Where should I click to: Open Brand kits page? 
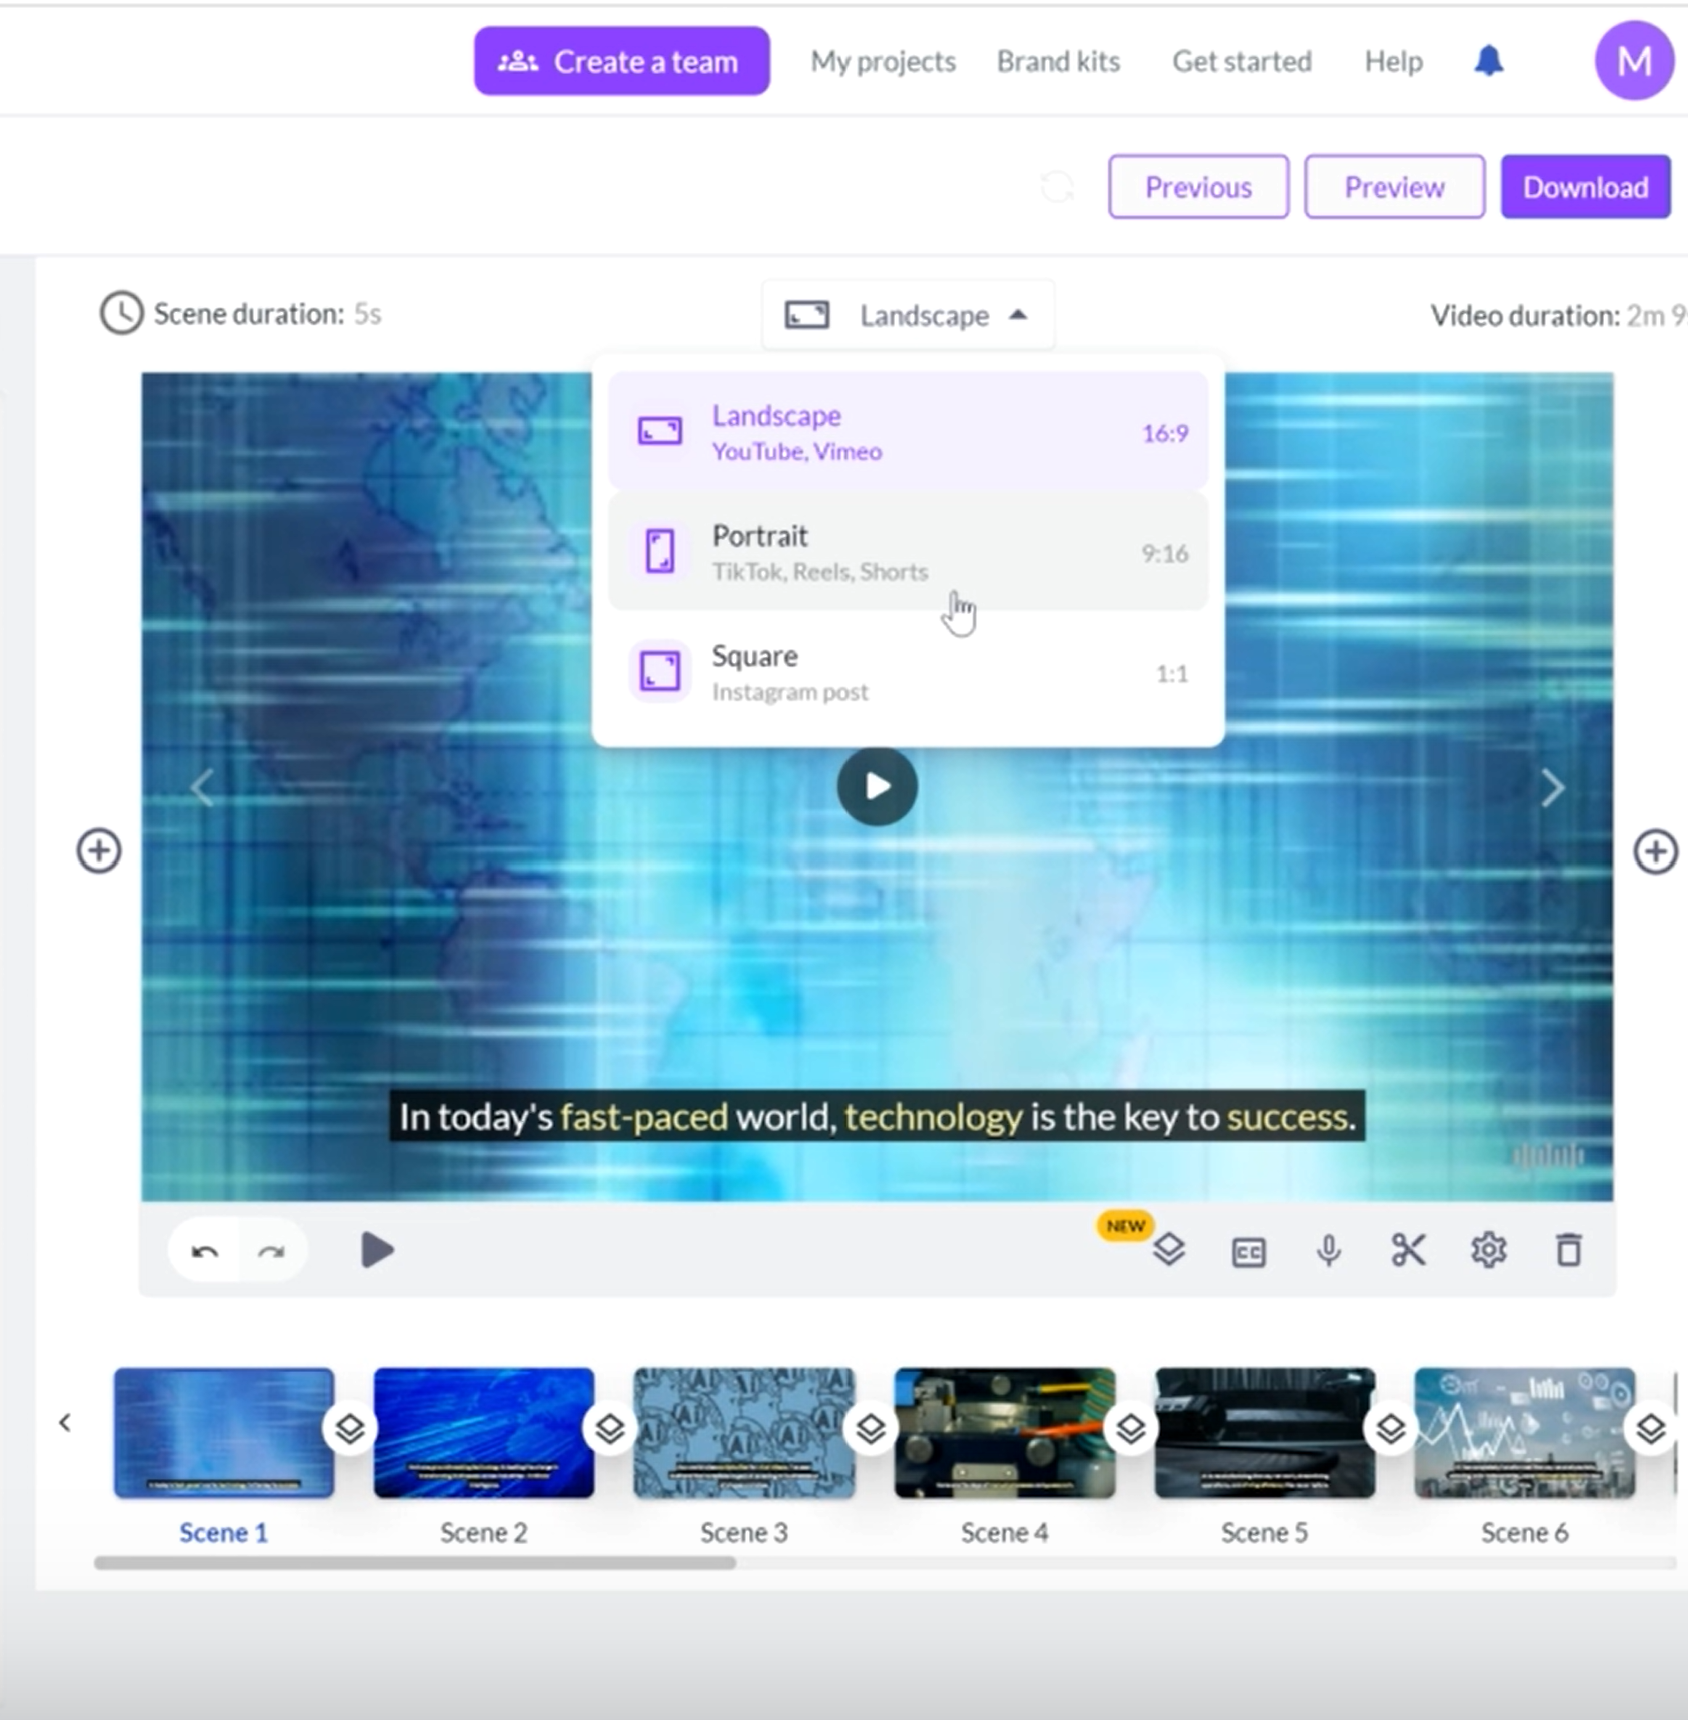(1058, 62)
